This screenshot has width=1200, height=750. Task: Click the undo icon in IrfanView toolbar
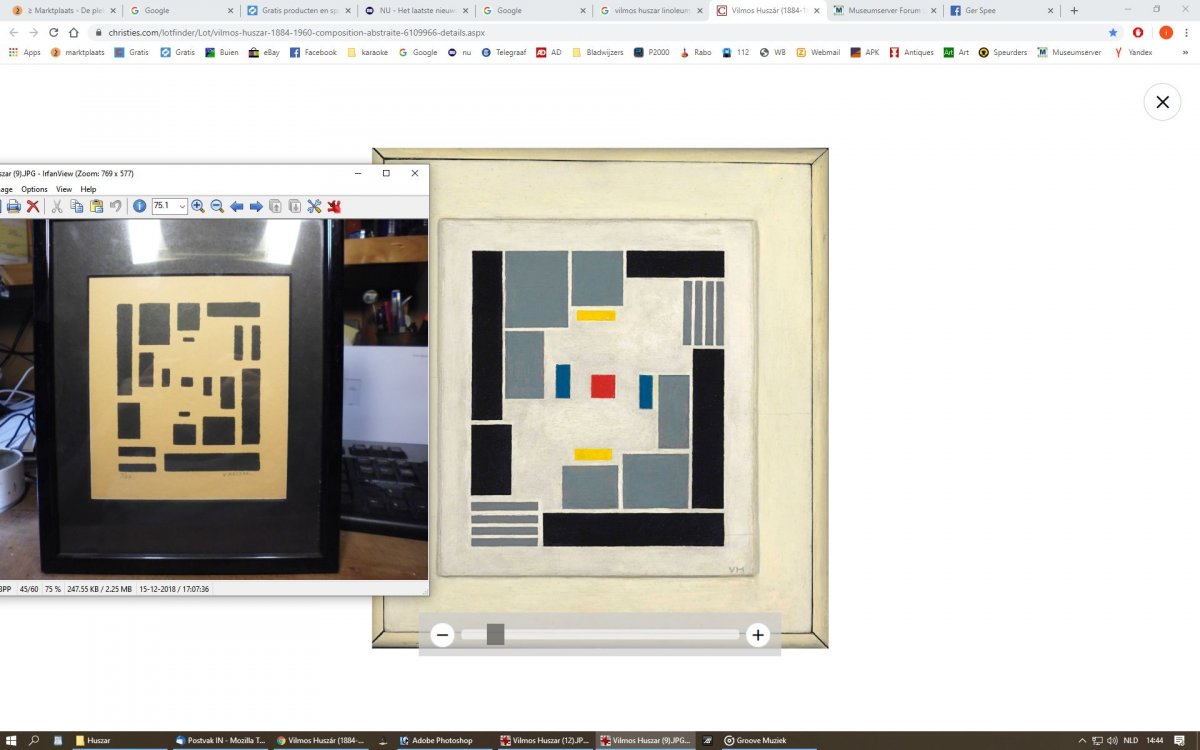coord(116,206)
